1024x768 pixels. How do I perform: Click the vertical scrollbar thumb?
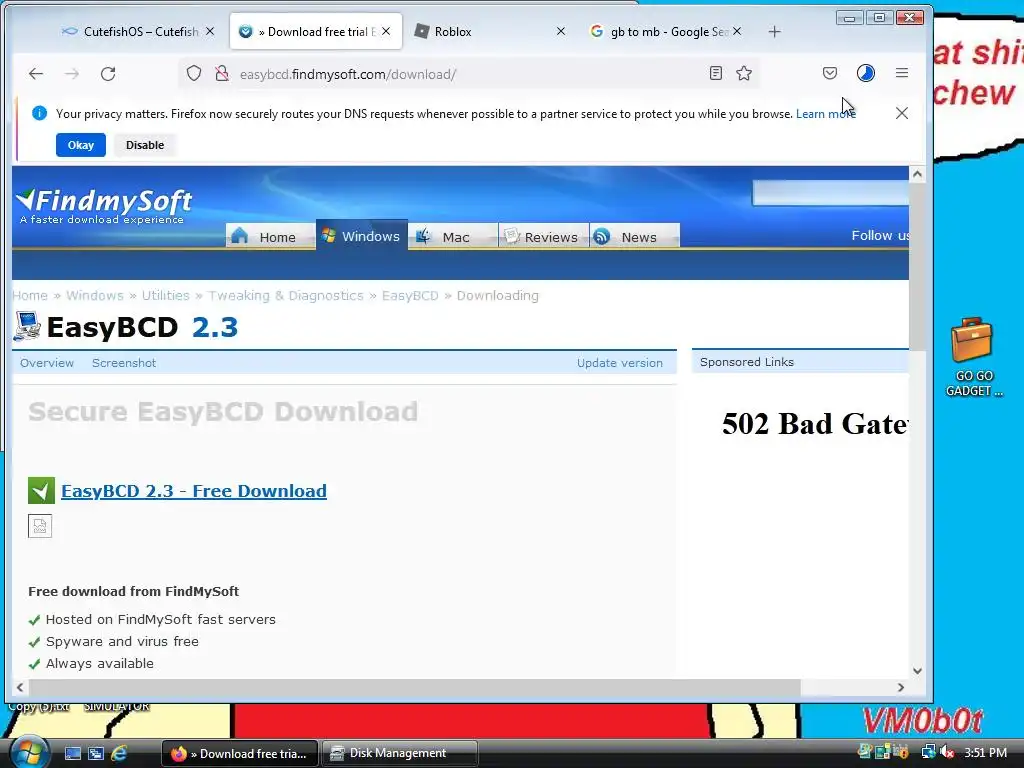(x=917, y=266)
